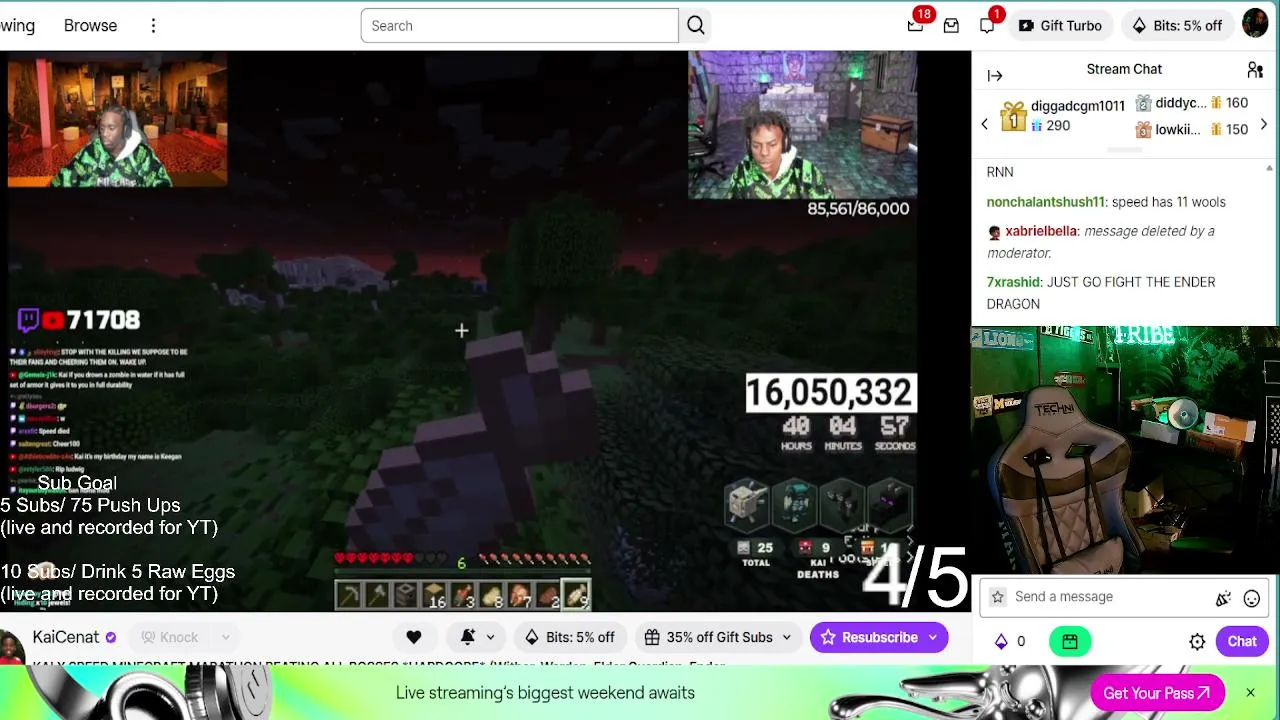Screen dimensions: 1280x720
Task: Click 'JUST GO FIGHT THE ENDER DRAGON' message
Action: coord(1101,293)
